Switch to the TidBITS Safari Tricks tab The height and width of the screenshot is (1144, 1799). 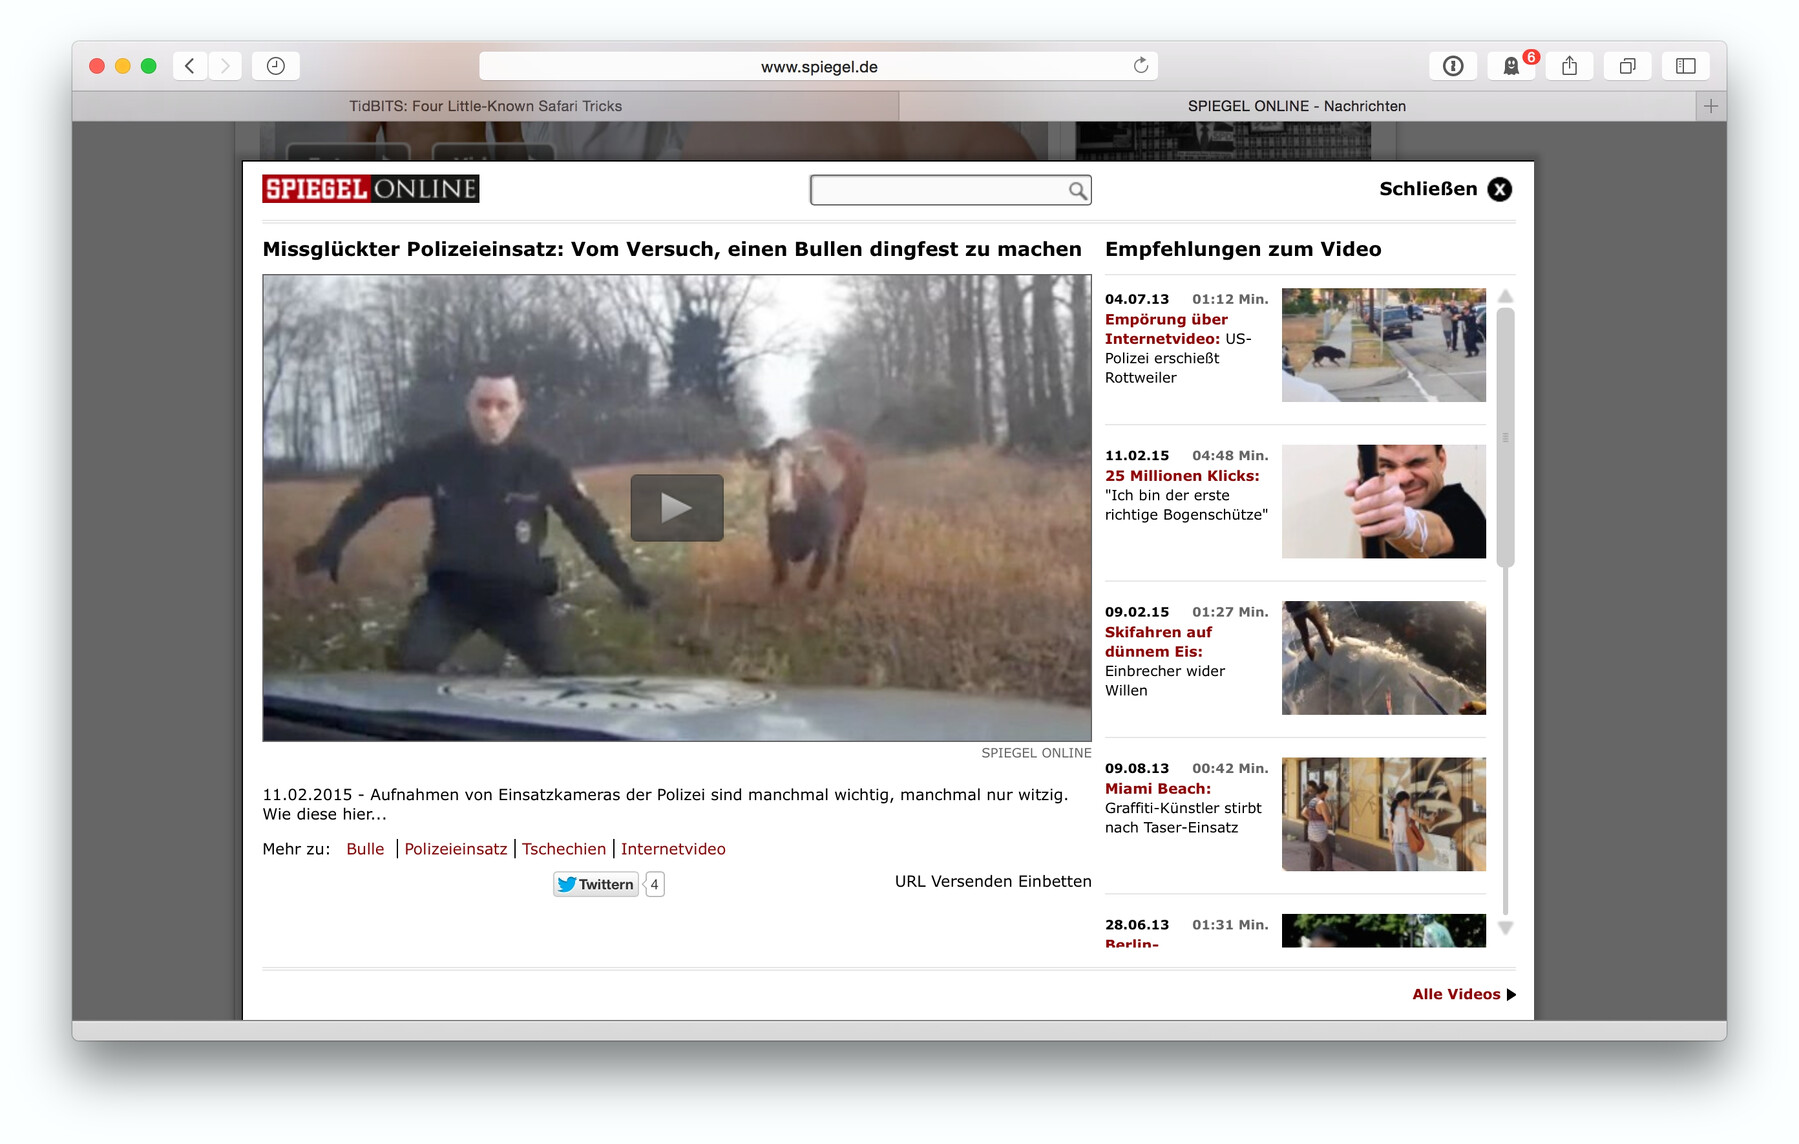pos(485,106)
